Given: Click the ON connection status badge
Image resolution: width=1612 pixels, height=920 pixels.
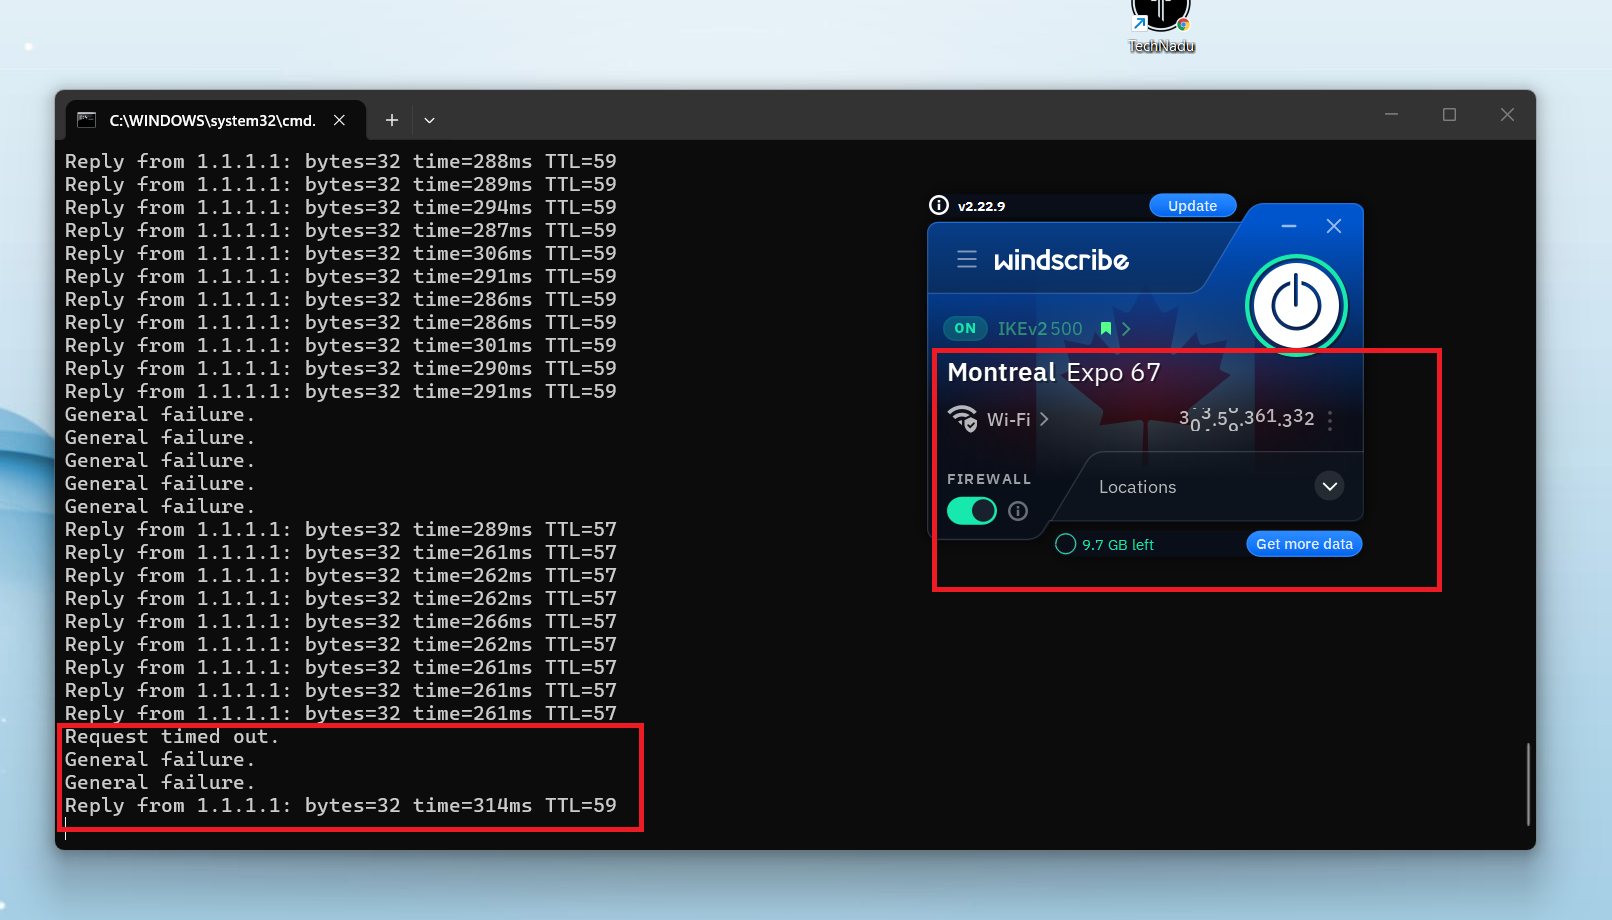Looking at the screenshot, I should tap(965, 328).
